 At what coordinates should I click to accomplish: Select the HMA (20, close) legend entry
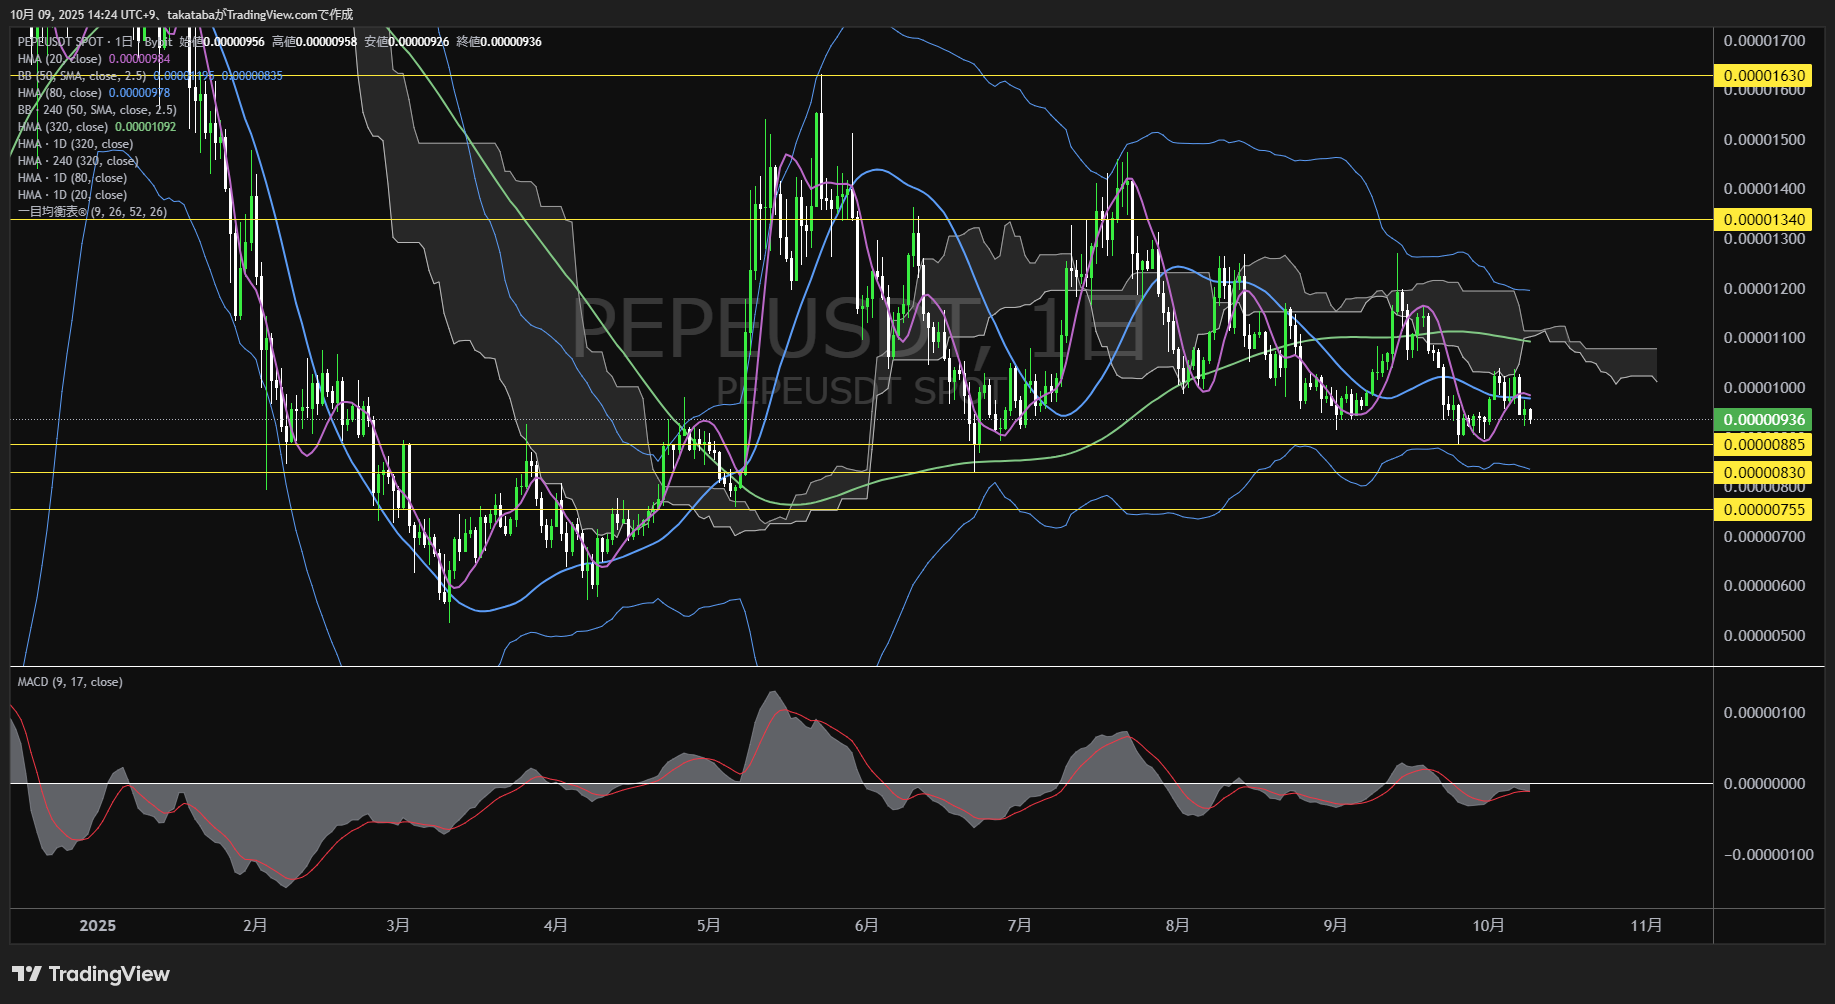60,59
